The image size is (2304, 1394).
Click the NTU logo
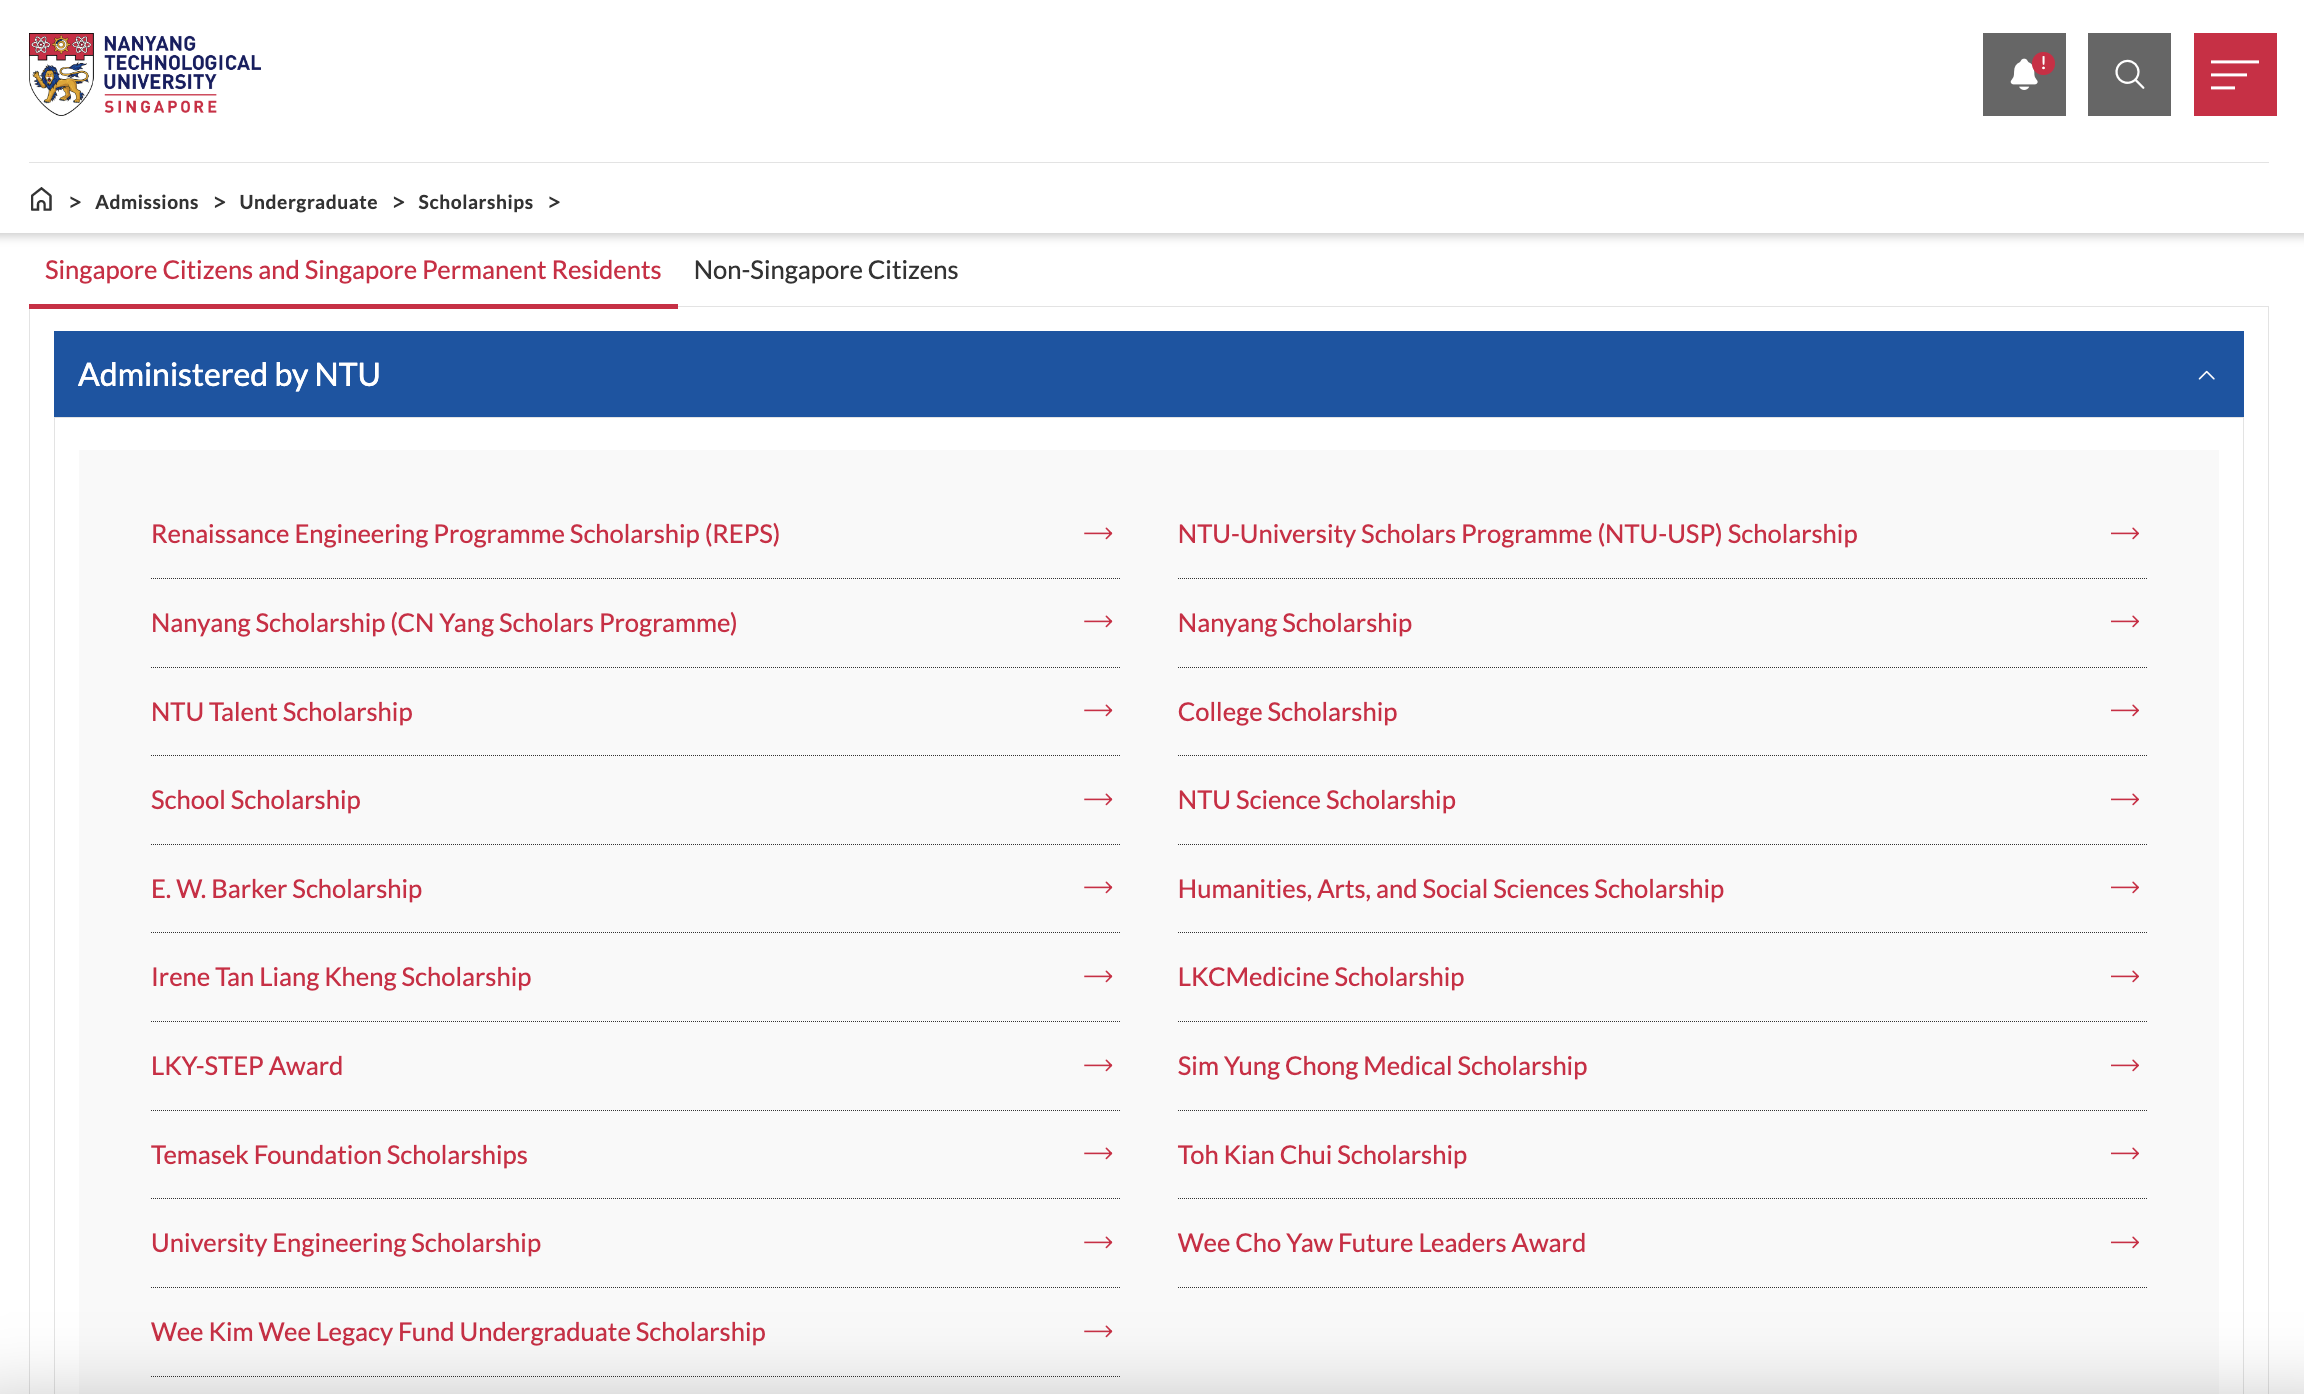[x=145, y=74]
